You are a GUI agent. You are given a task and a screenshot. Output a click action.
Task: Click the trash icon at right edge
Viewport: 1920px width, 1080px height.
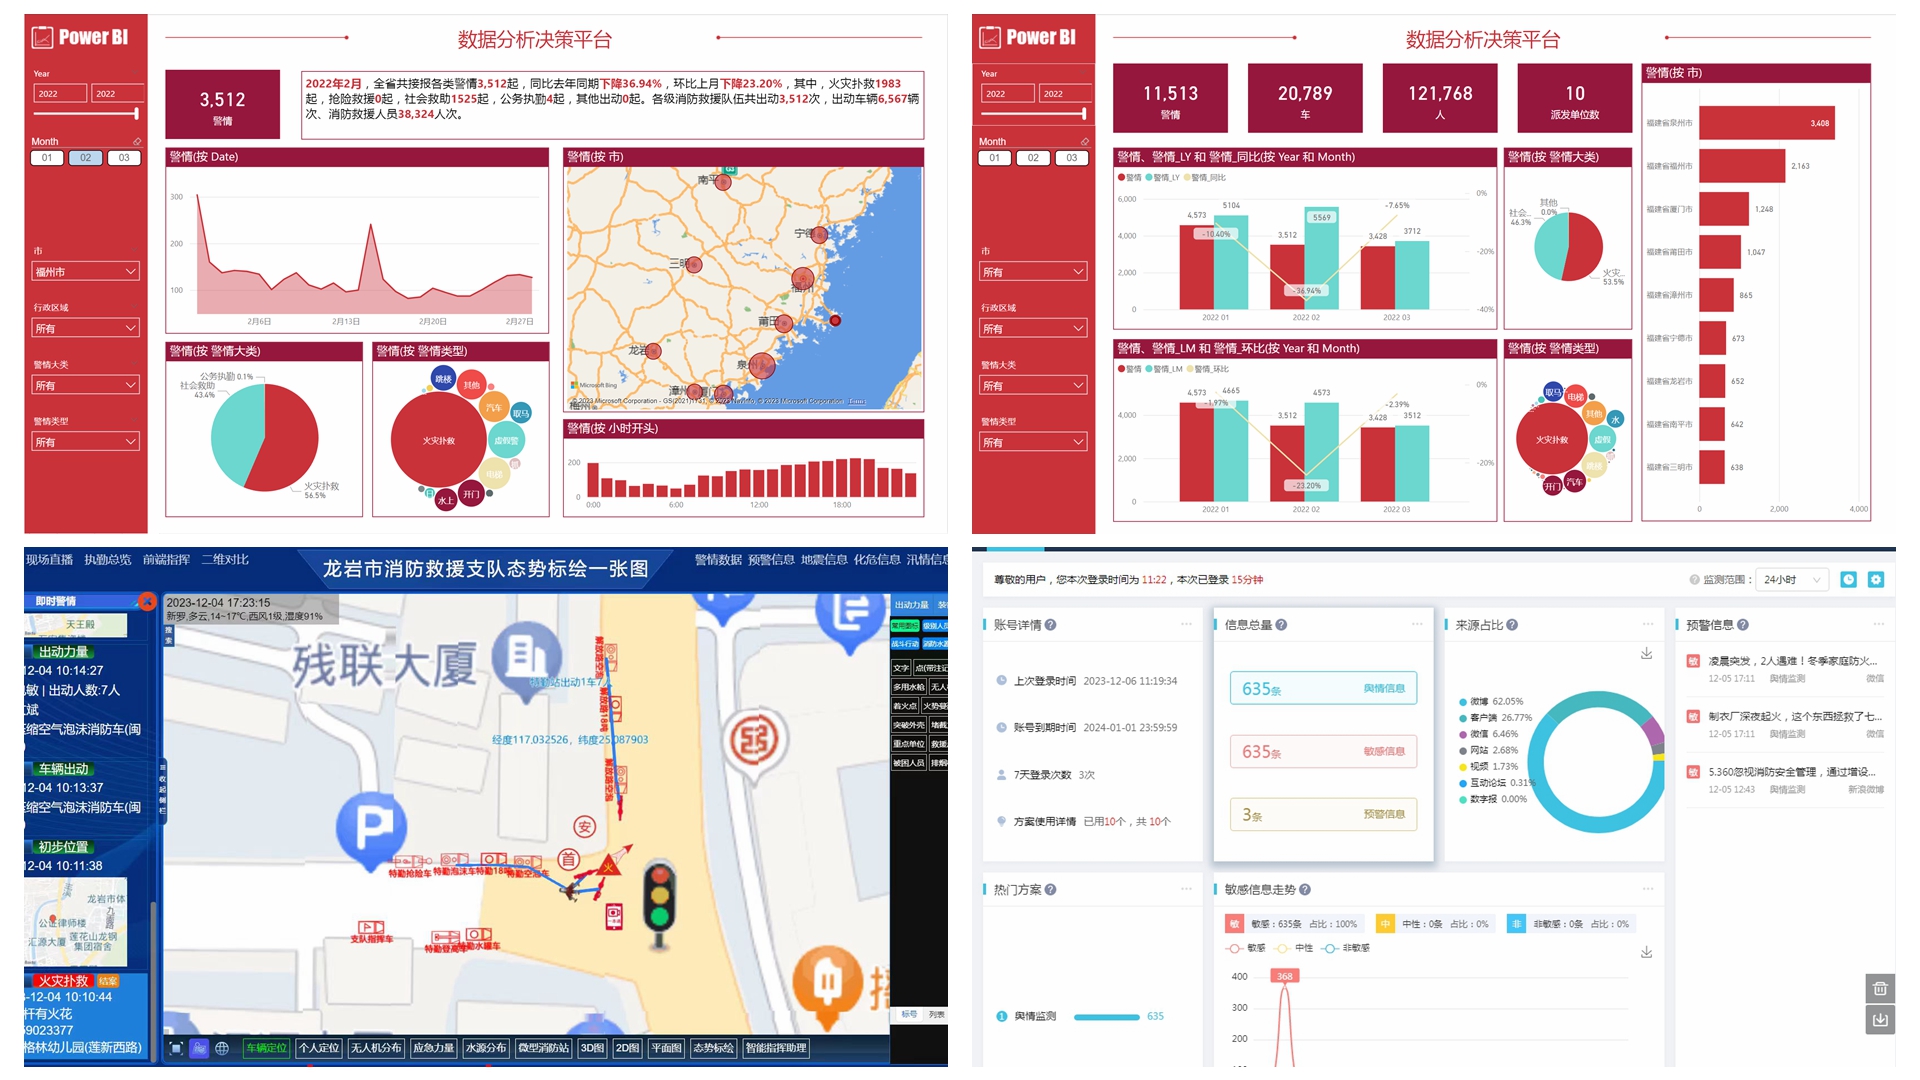tap(1880, 988)
